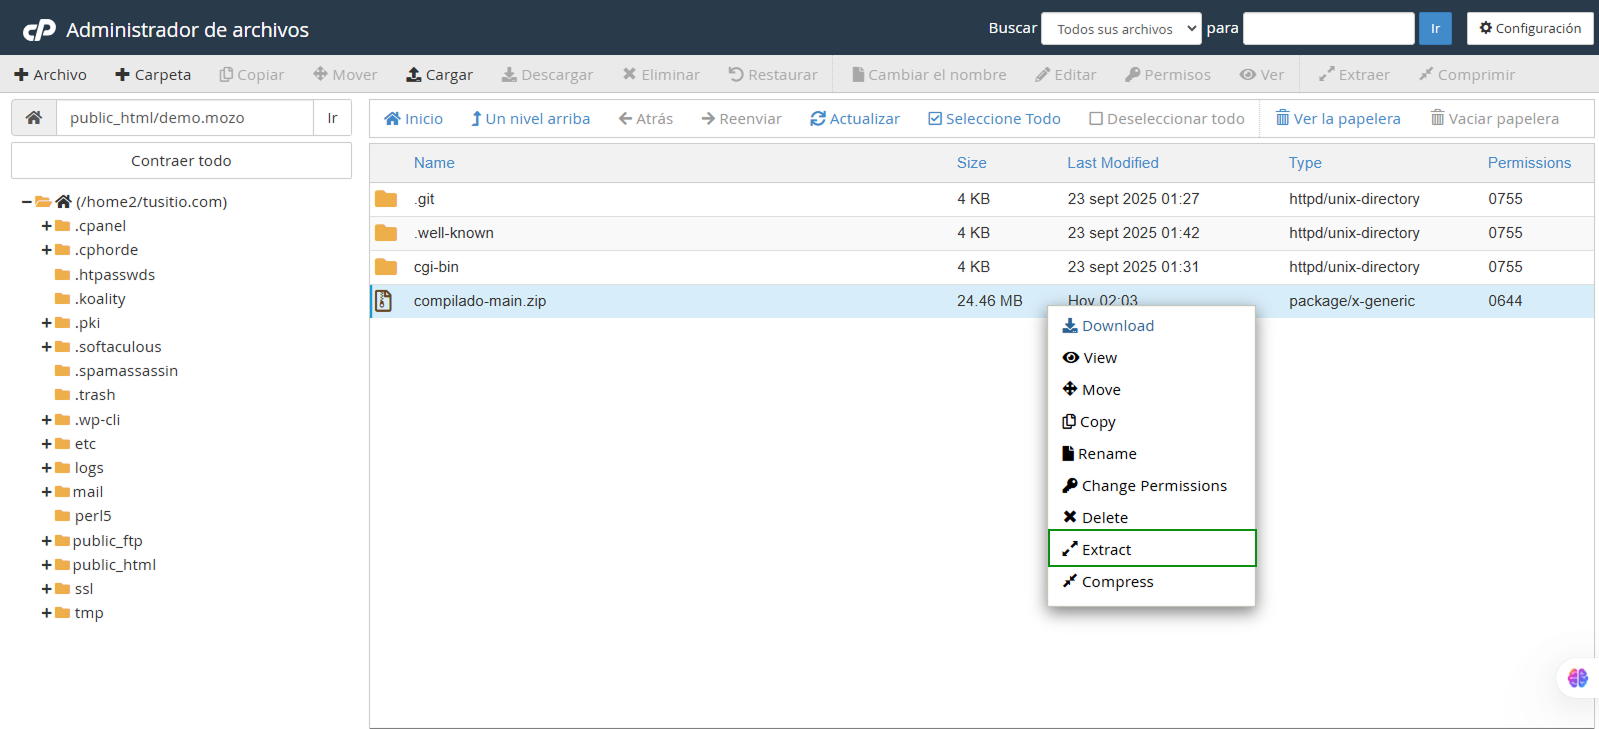This screenshot has height=729, width=1599.
Task: Collapse the home2/tusitio.com root node
Action: (x=27, y=202)
